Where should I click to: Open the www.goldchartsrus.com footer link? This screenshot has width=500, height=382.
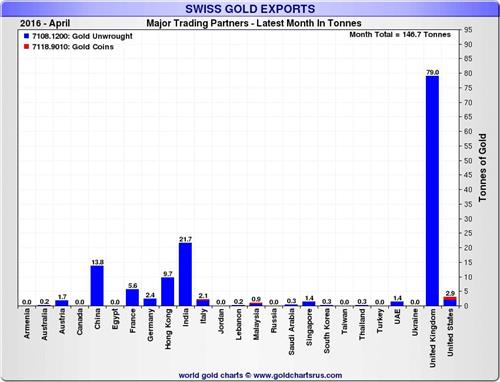click(298, 376)
